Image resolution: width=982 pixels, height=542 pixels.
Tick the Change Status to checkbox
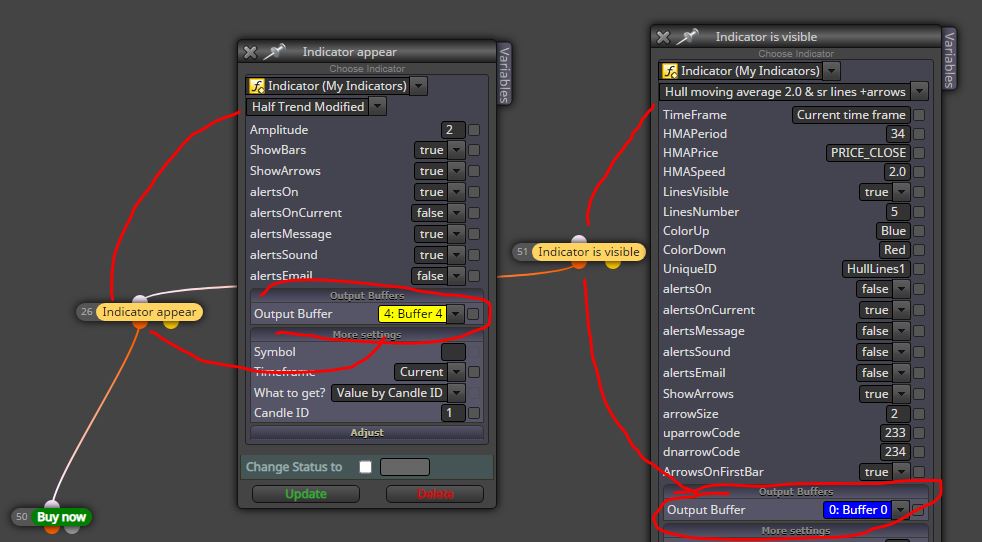click(366, 467)
